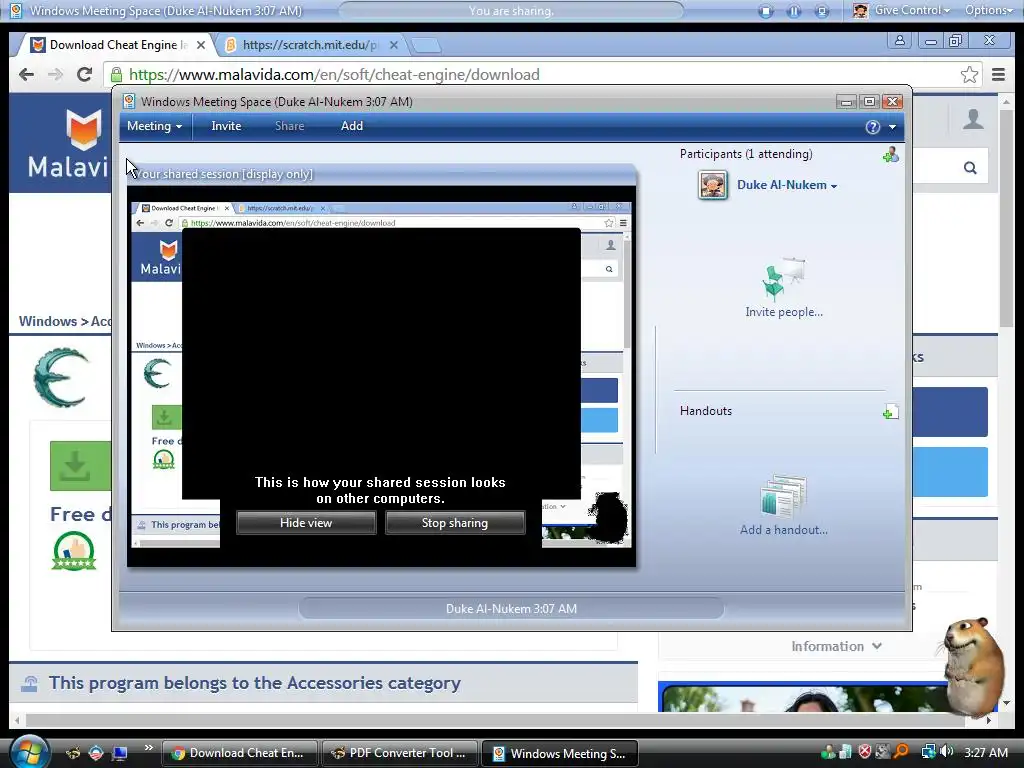
Task: Click the Duke Al-Nukem 3:07 AM status bar
Action: [x=511, y=609]
